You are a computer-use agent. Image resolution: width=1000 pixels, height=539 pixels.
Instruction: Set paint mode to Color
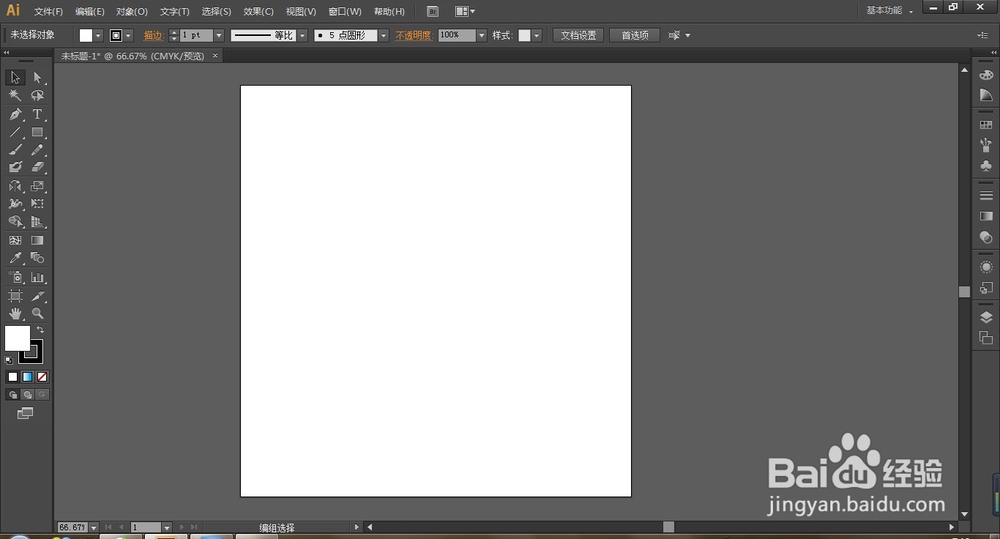coord(13,377)
